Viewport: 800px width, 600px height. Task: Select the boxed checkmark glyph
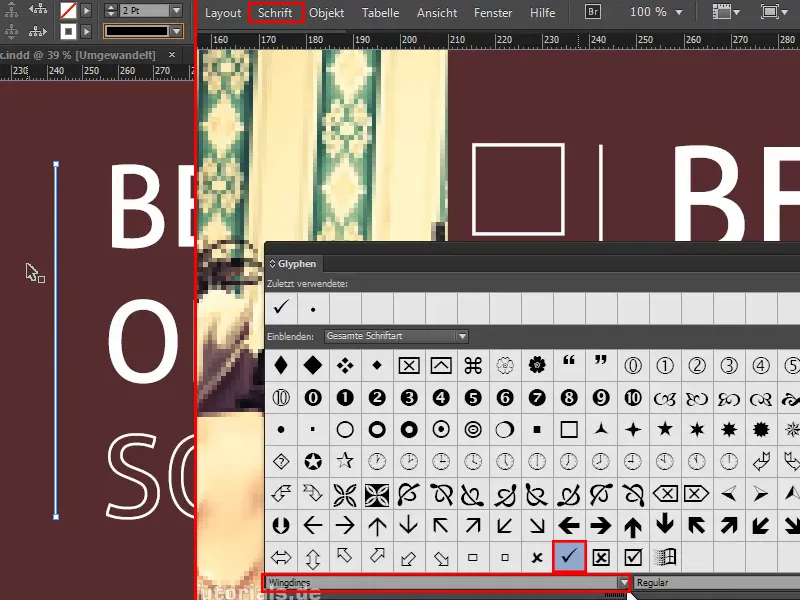click(633, 557)
